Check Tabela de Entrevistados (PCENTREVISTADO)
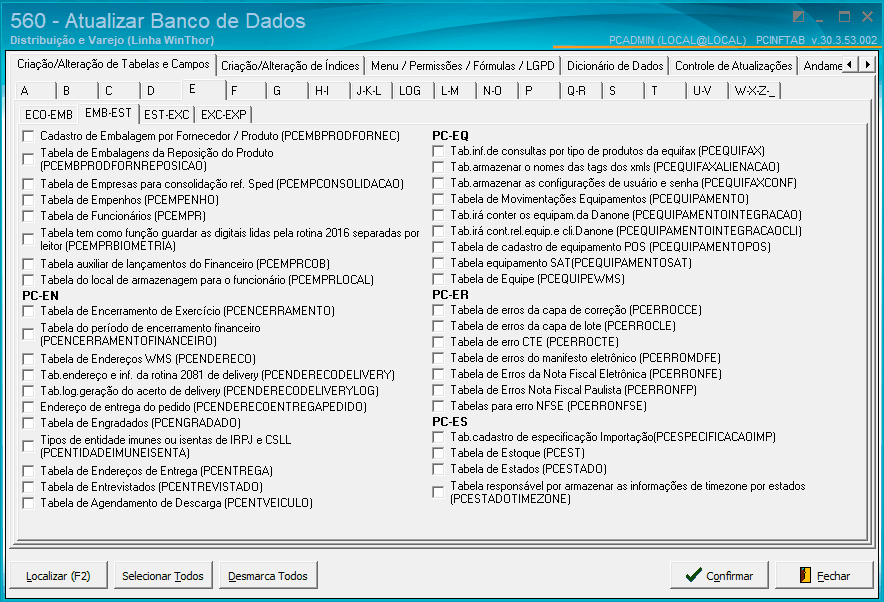The image size is (884, 602). click(x=28, y=487)
